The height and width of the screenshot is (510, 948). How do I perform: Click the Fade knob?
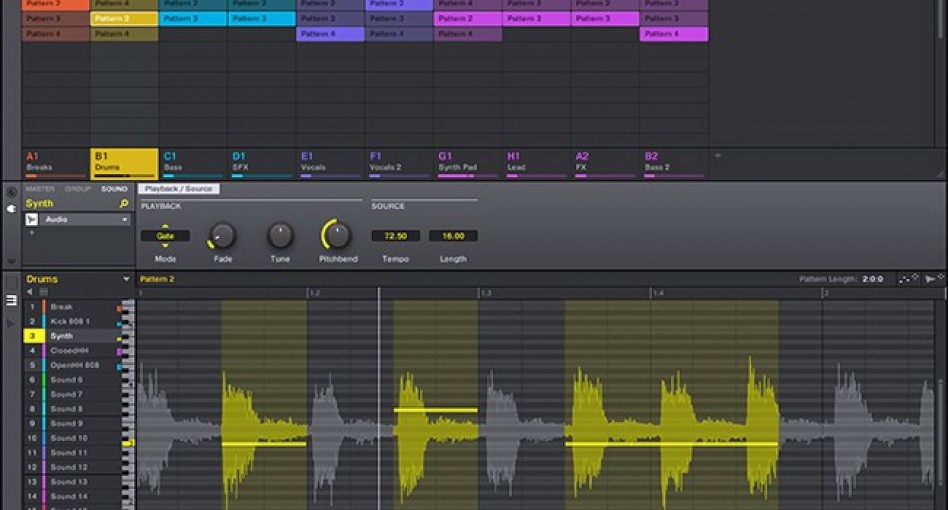coord(222,236)
